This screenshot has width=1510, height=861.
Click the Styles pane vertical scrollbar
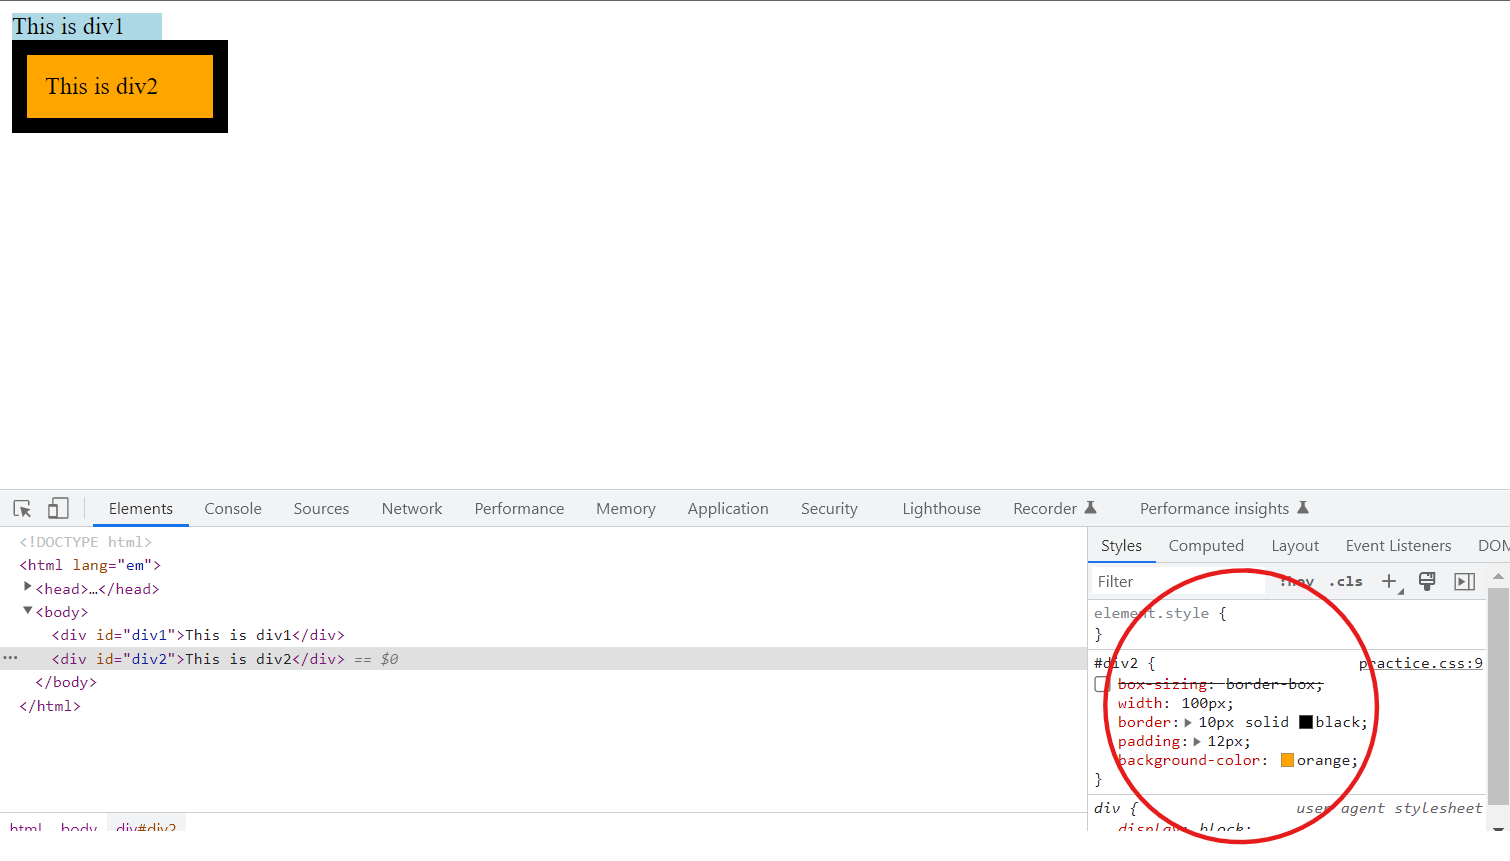[1498, 695]
